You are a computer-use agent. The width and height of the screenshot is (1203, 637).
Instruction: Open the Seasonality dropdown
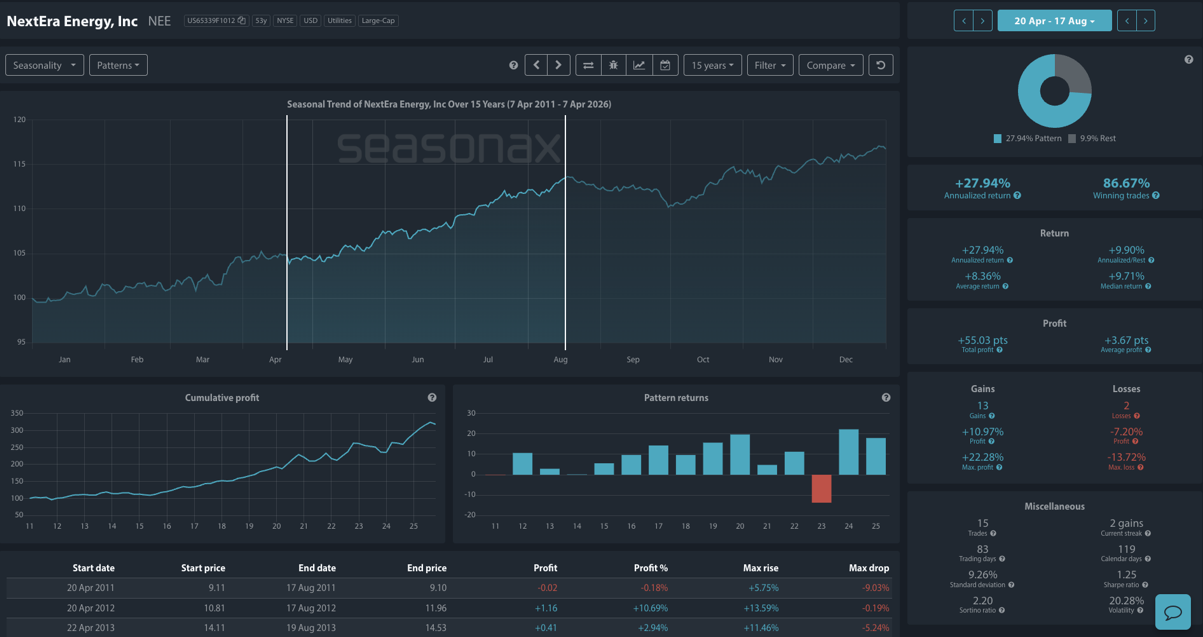[x=44, y=64]
